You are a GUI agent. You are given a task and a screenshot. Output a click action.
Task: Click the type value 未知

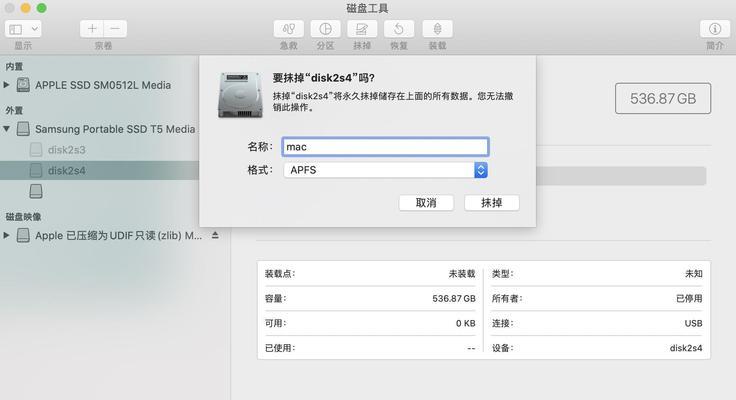[x=694, y=274]
